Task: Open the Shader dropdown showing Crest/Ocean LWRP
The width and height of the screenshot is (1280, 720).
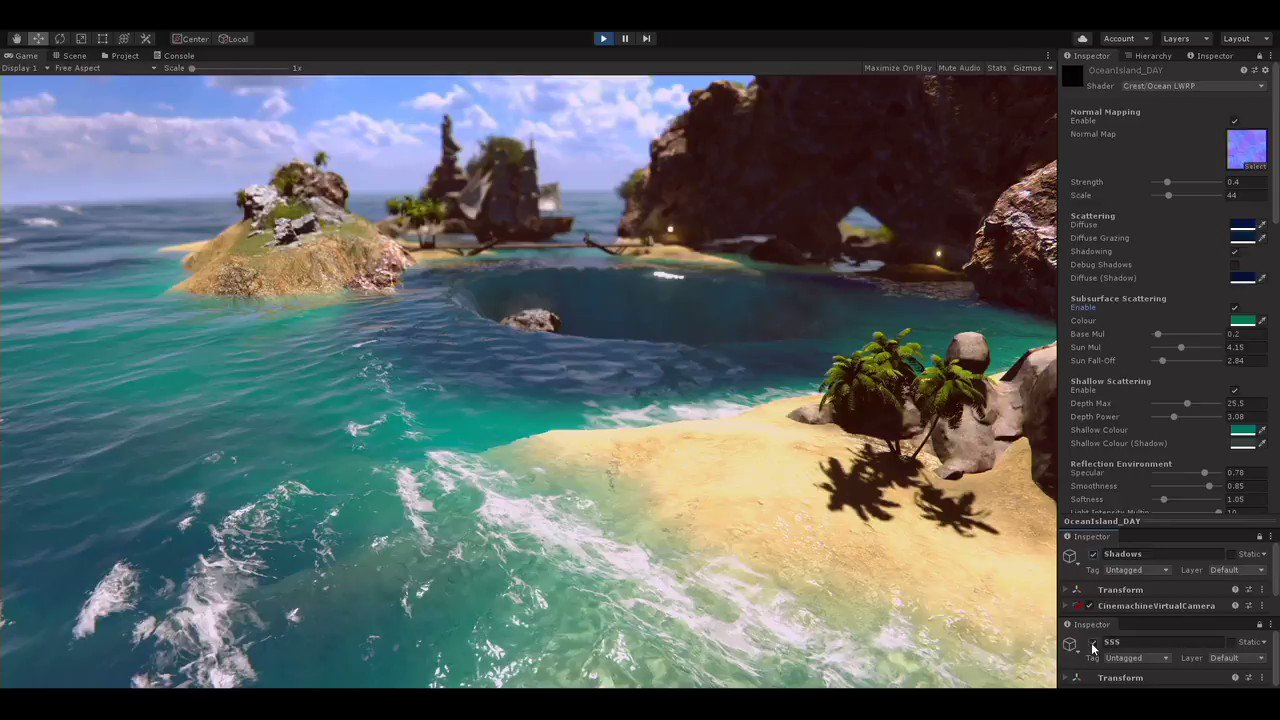Action: point(1193,86)
